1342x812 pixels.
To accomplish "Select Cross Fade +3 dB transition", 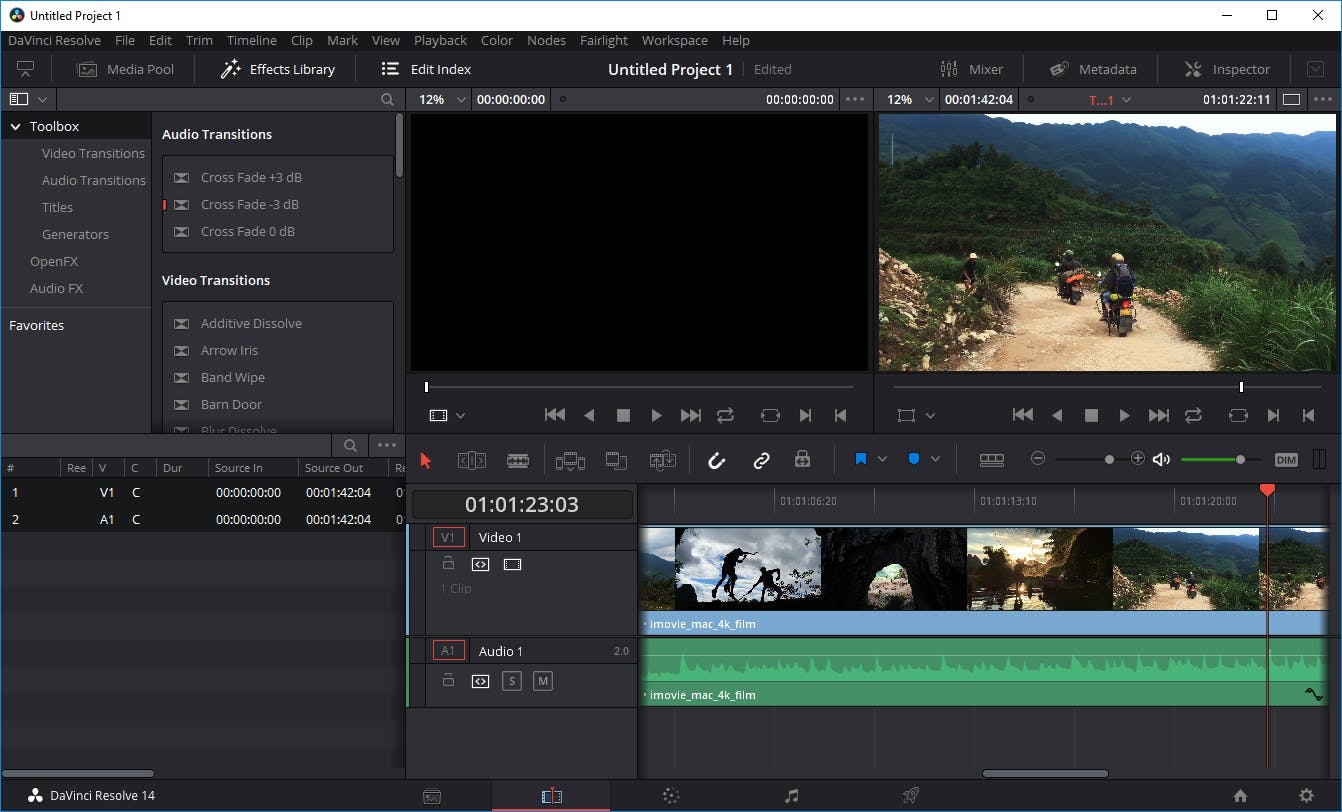I will coord(251,177).
